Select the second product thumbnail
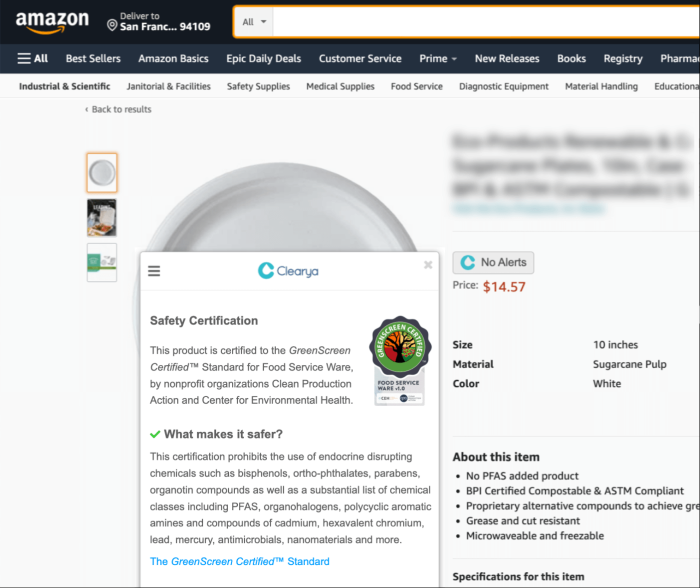Screen dimensions: 700x588 (102, 218)
